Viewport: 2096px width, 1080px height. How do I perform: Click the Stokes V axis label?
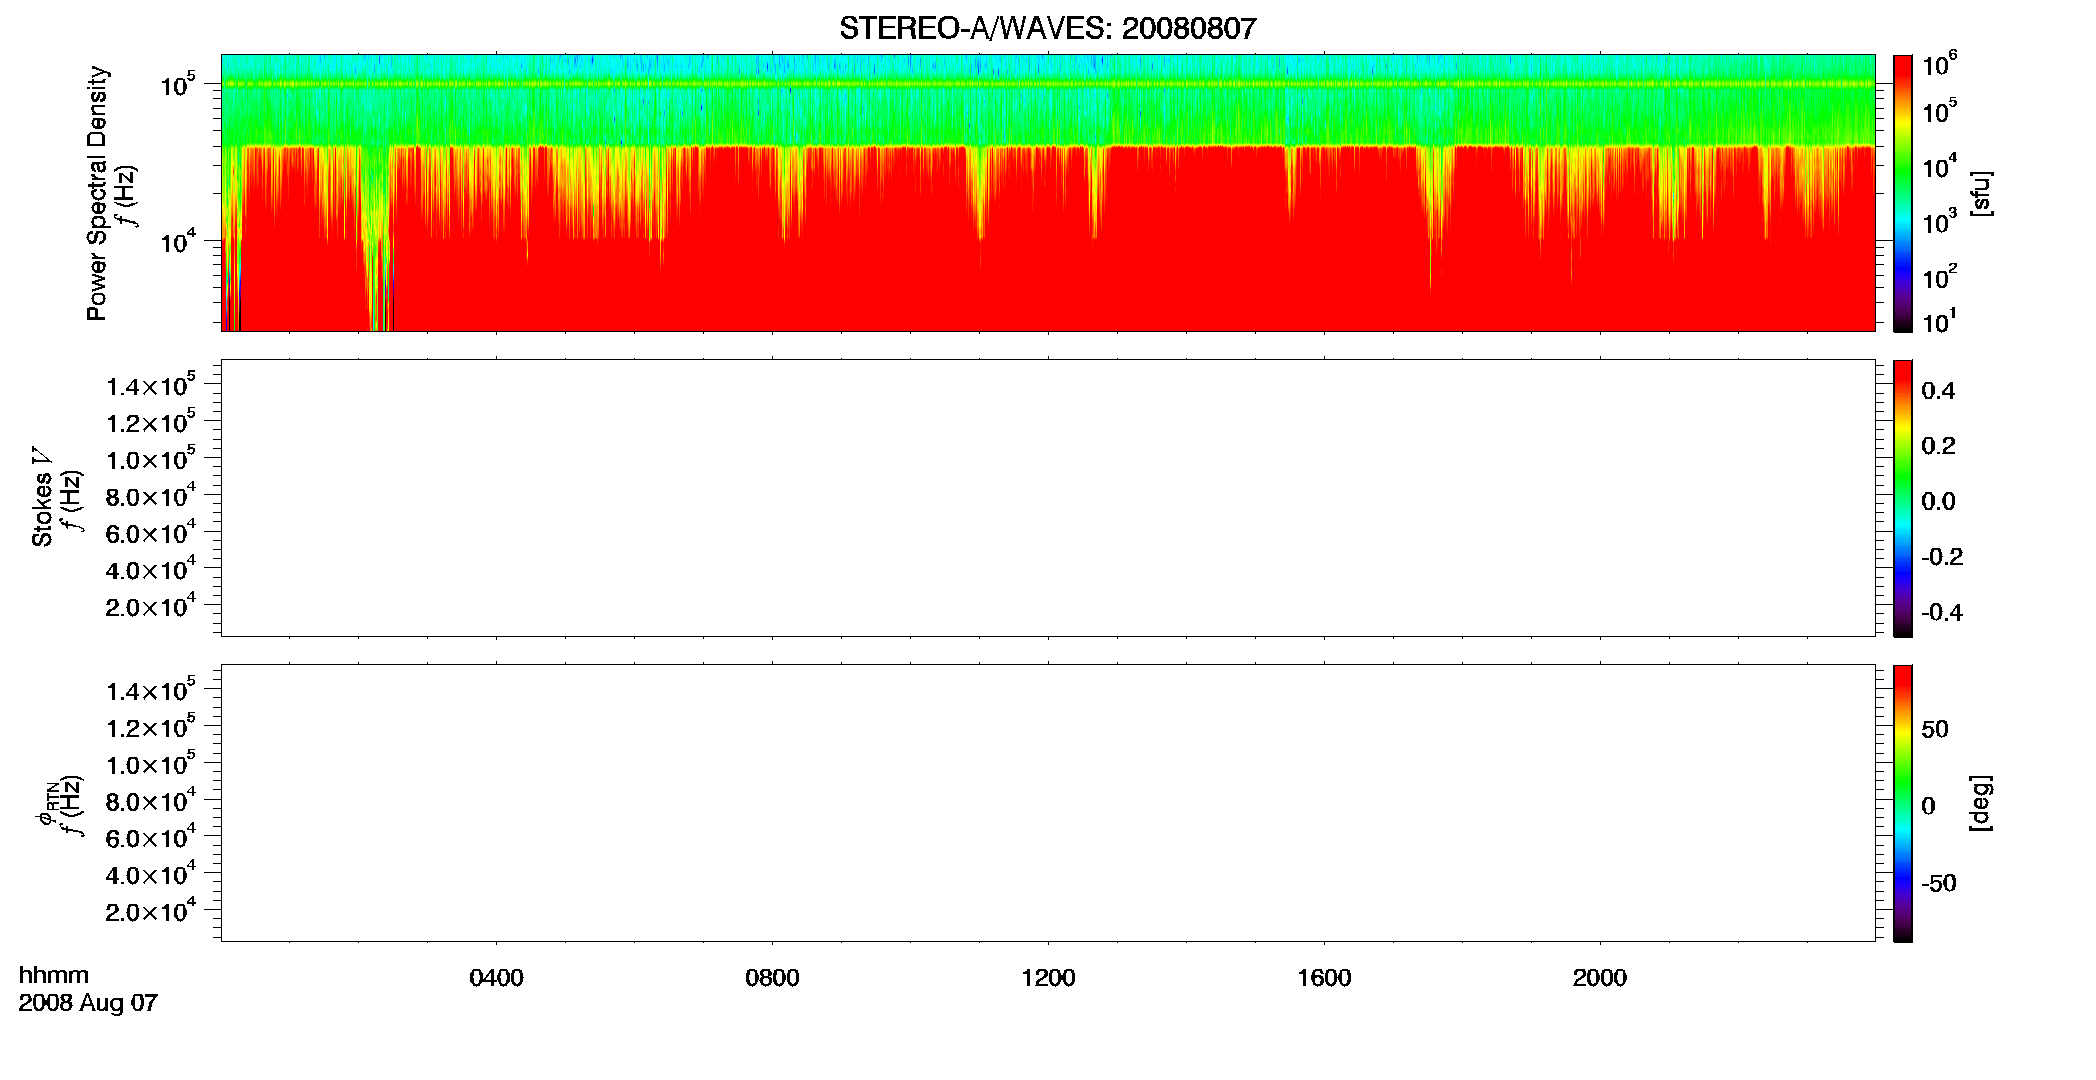[x=42, y=497]
